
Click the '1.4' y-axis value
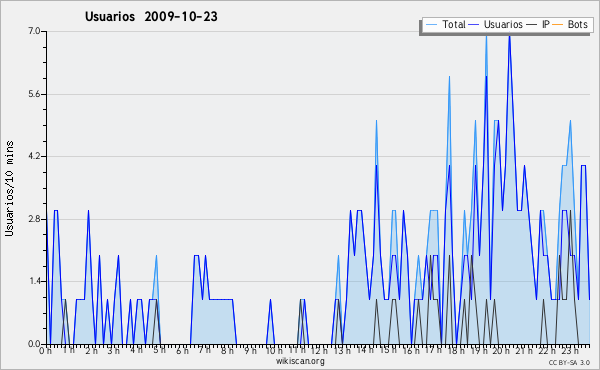(x=34, y=281)
